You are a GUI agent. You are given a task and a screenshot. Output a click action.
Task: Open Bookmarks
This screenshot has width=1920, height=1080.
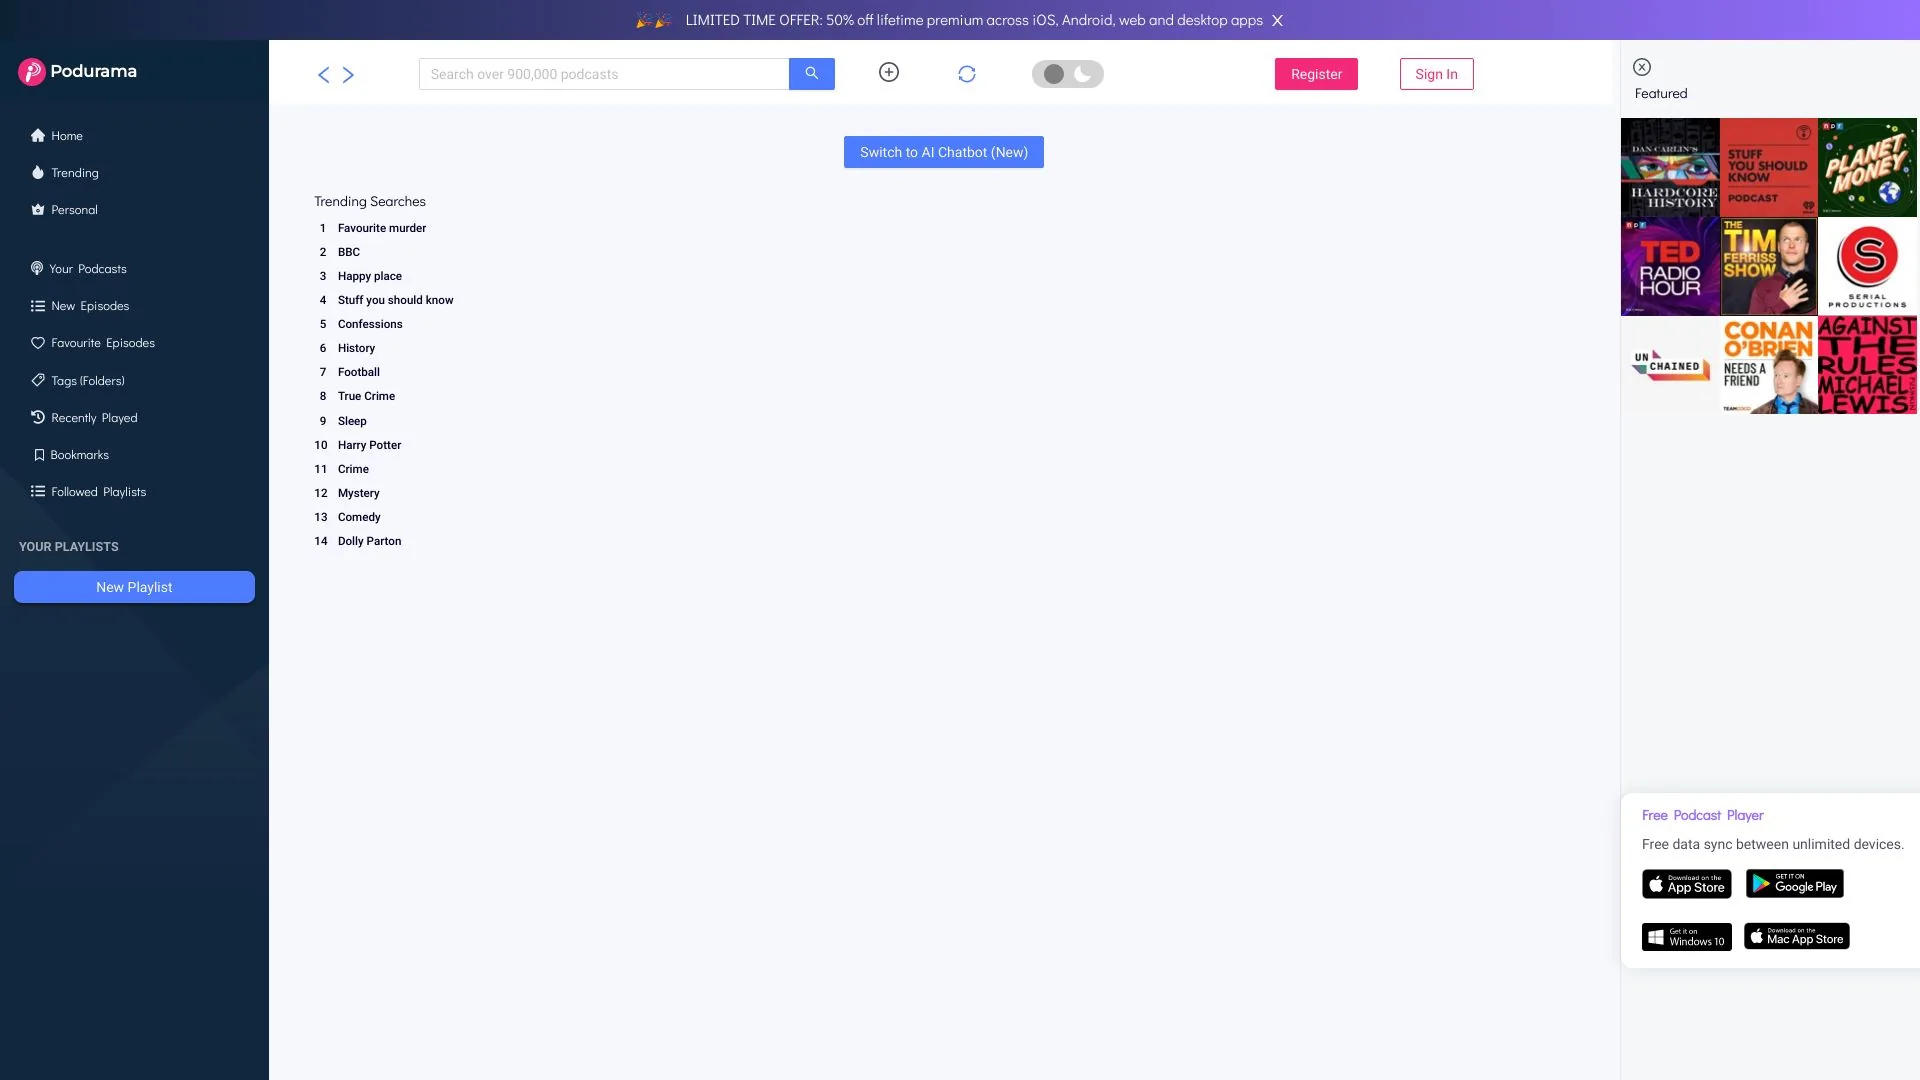70,455
